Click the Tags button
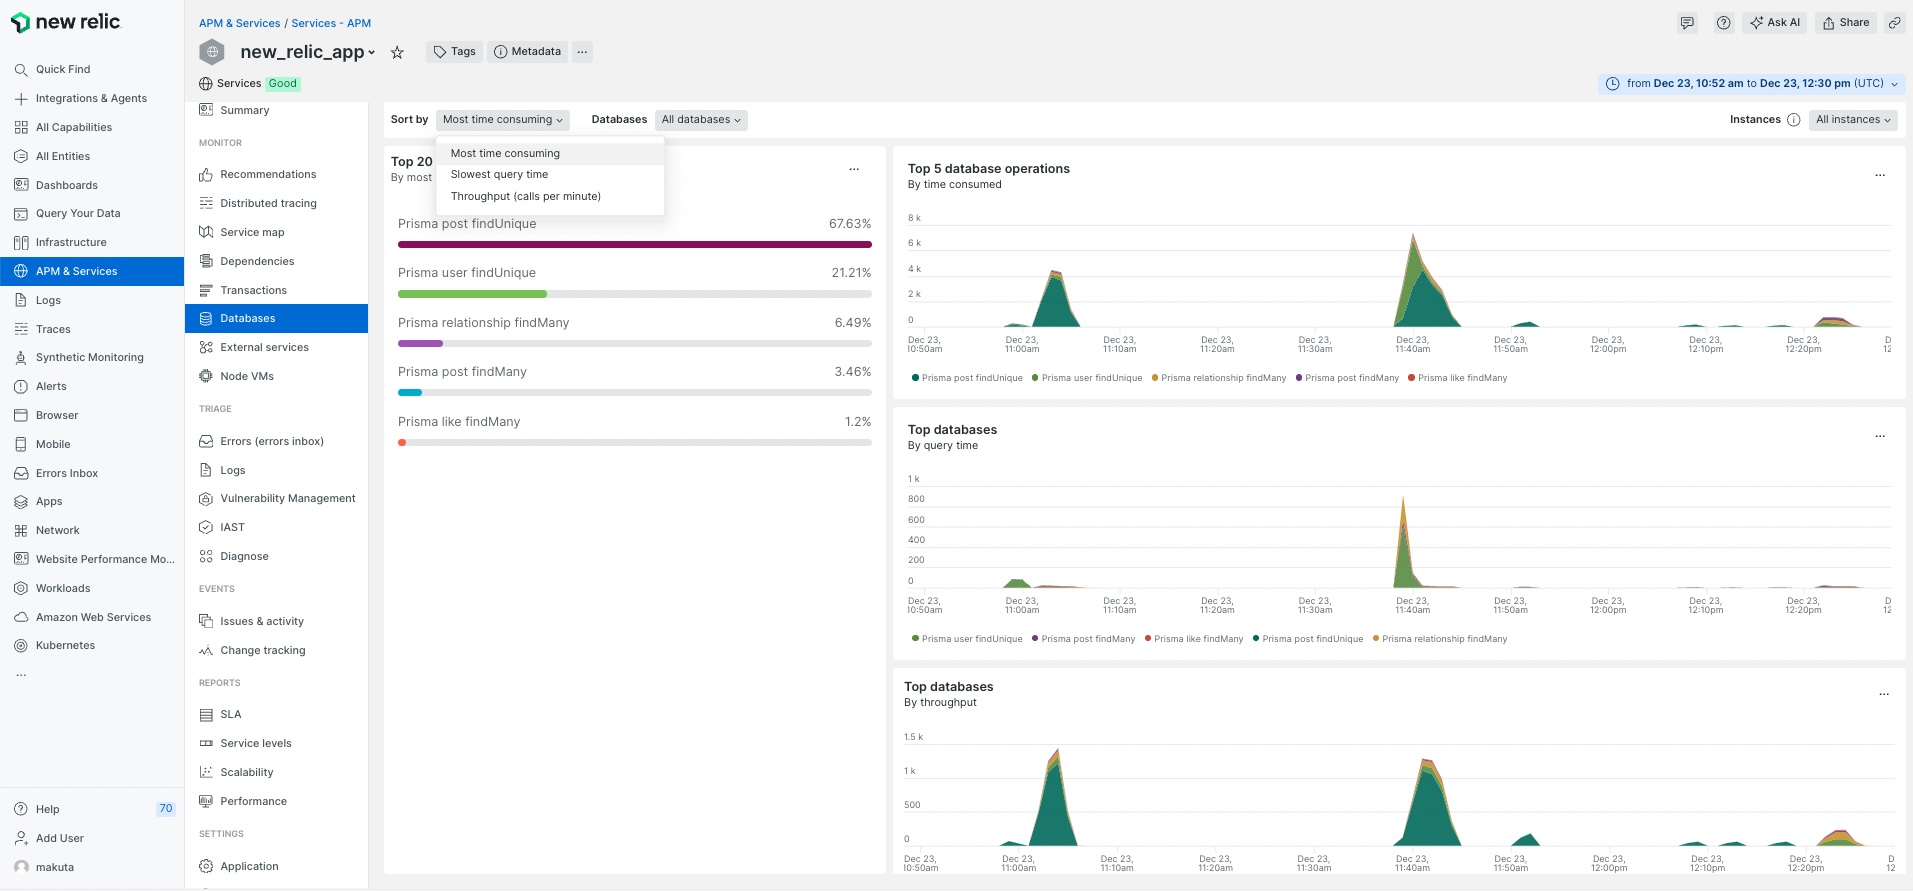This screenshot has width=1913, height=891. [x=454, y=52]
